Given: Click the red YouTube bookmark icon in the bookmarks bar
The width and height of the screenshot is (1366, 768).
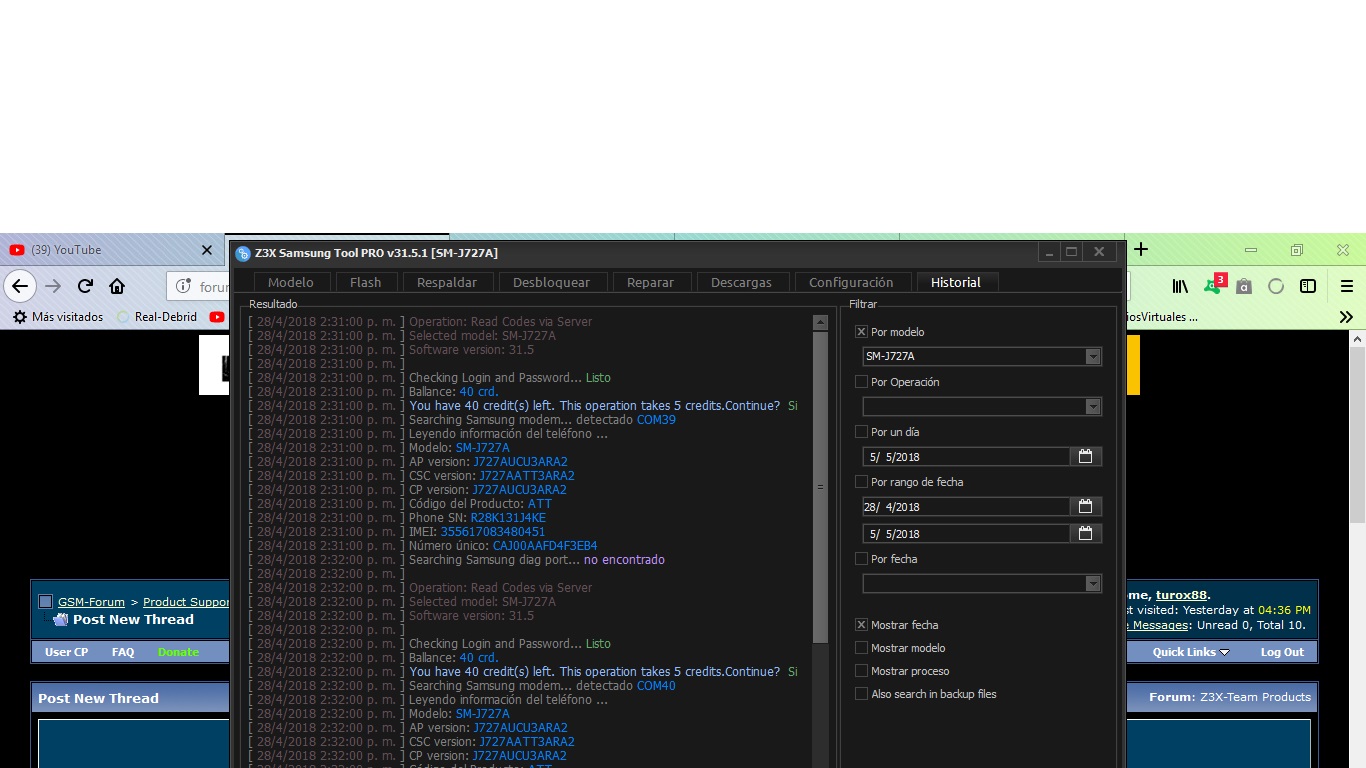Looking at the screenshot, I should 217,317.
